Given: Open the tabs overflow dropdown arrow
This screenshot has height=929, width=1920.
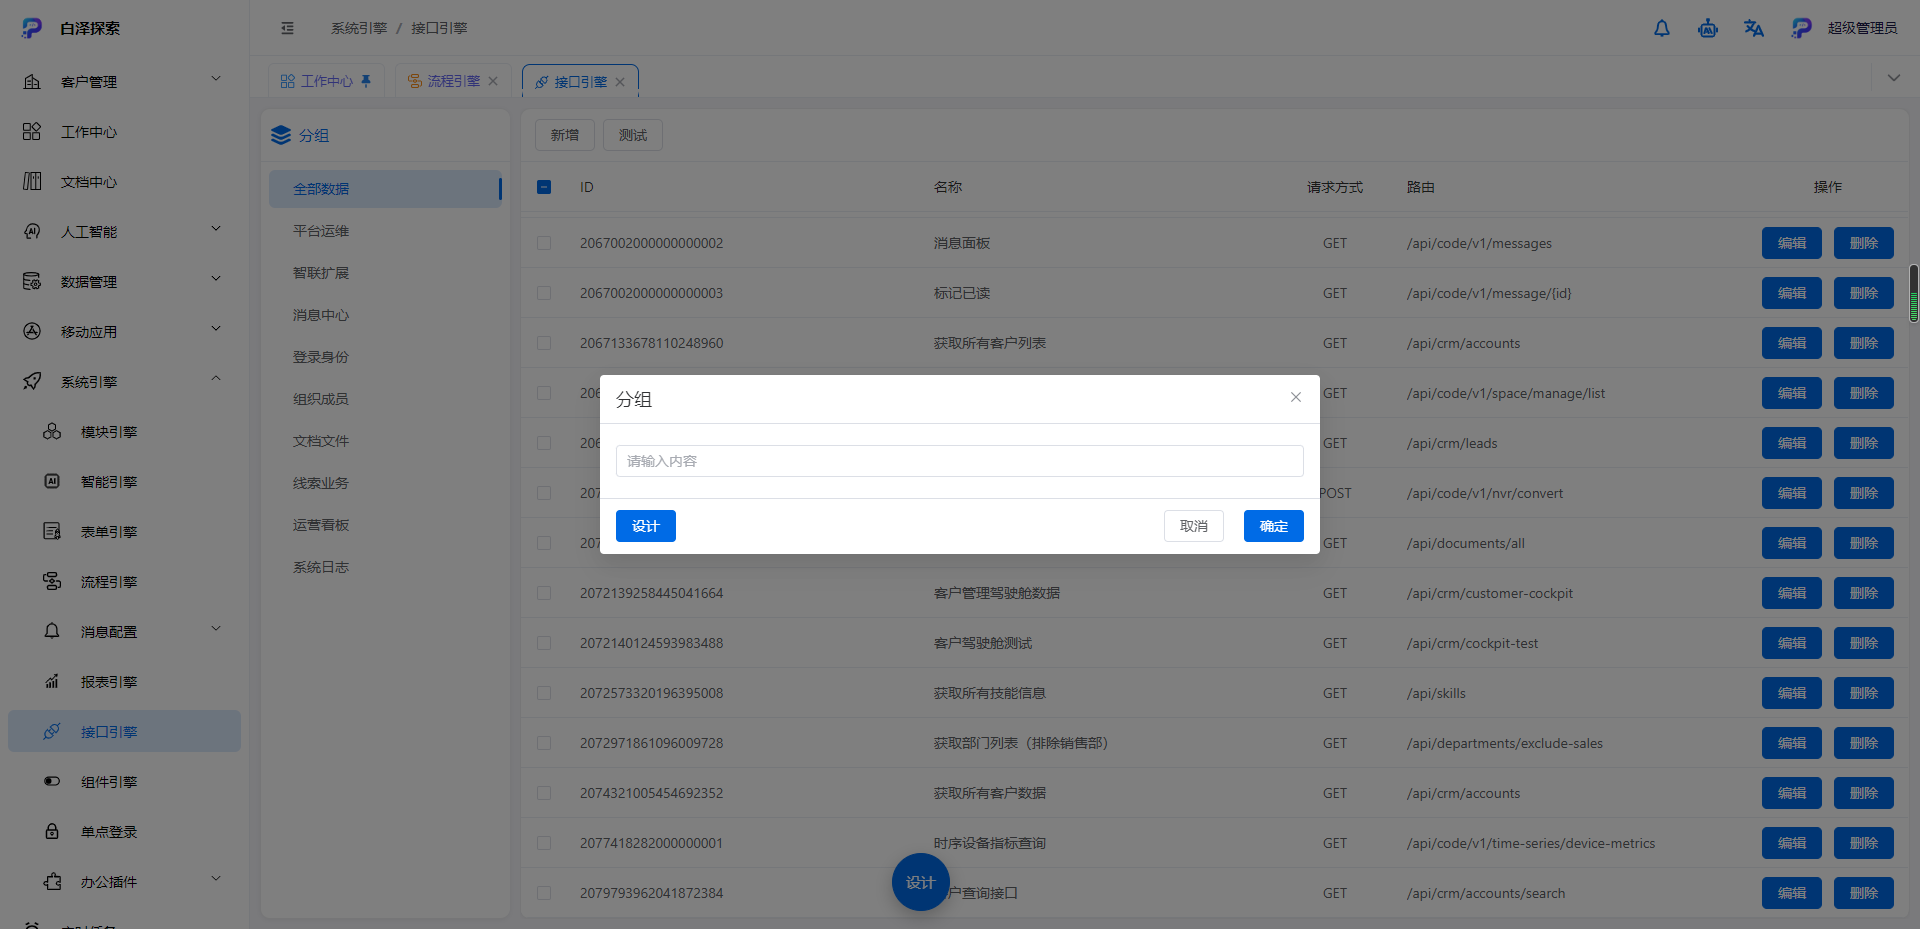Looking at the screenshot, I should click(x=1893, y=78).
